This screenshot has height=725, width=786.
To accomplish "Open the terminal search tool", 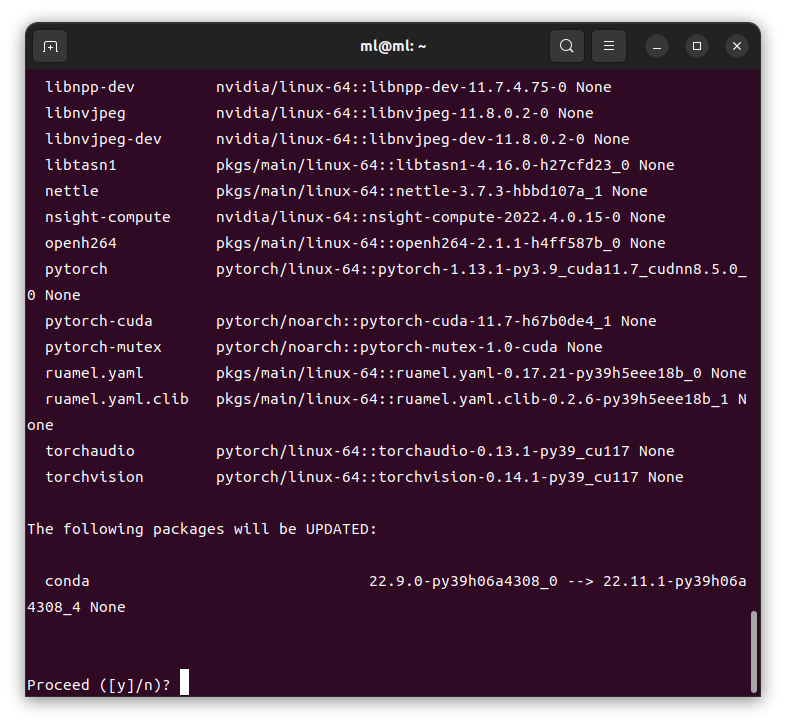I will [x=567, y=46].
